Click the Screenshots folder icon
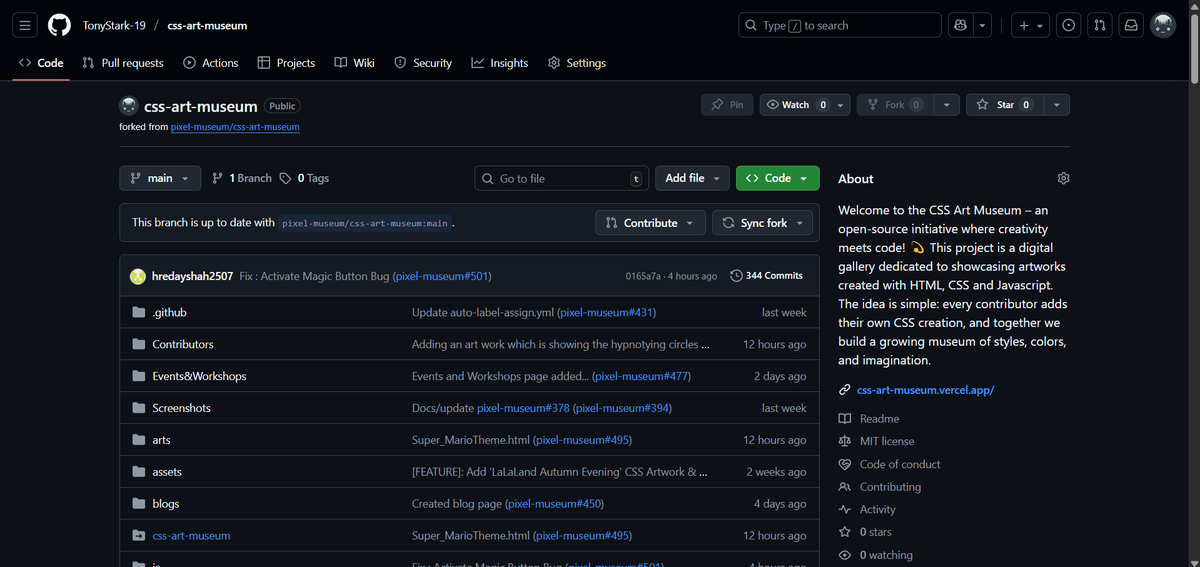1200x567 pixels. pos(139,408)
